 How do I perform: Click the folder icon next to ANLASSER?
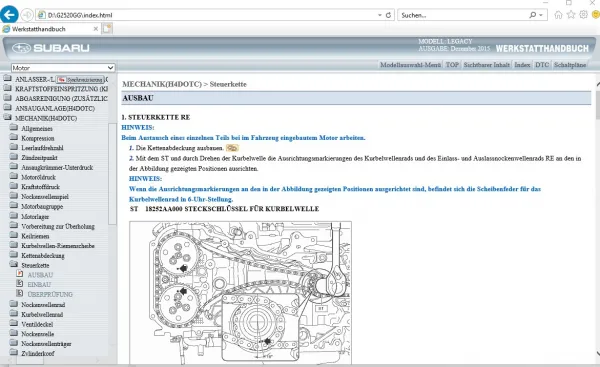coord(8,78)
